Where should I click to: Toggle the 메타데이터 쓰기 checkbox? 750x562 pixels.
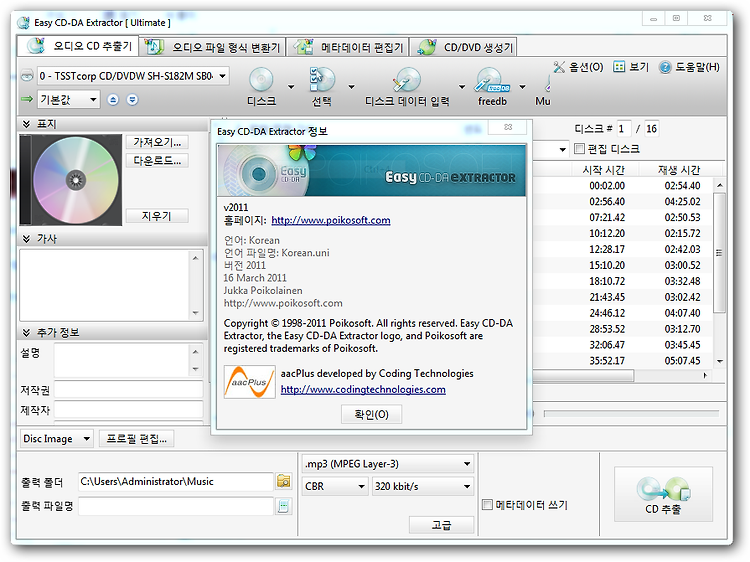(x=487, y=505)
